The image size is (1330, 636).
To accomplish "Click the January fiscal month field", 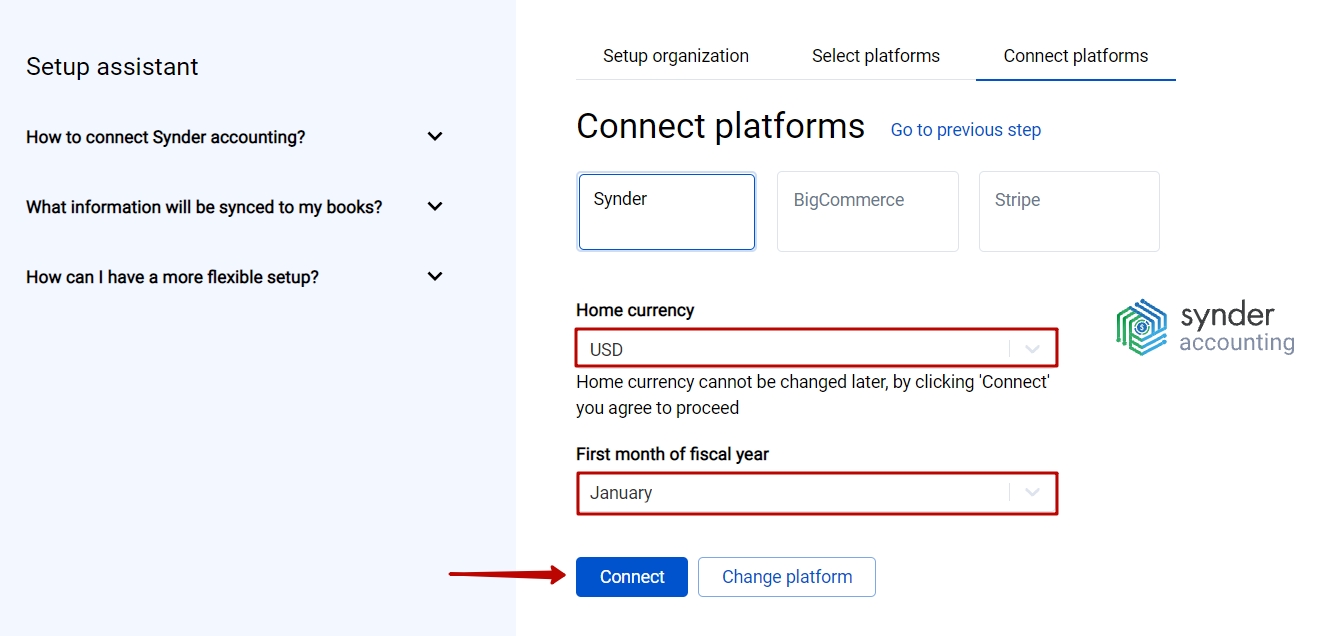I will 816,493.
